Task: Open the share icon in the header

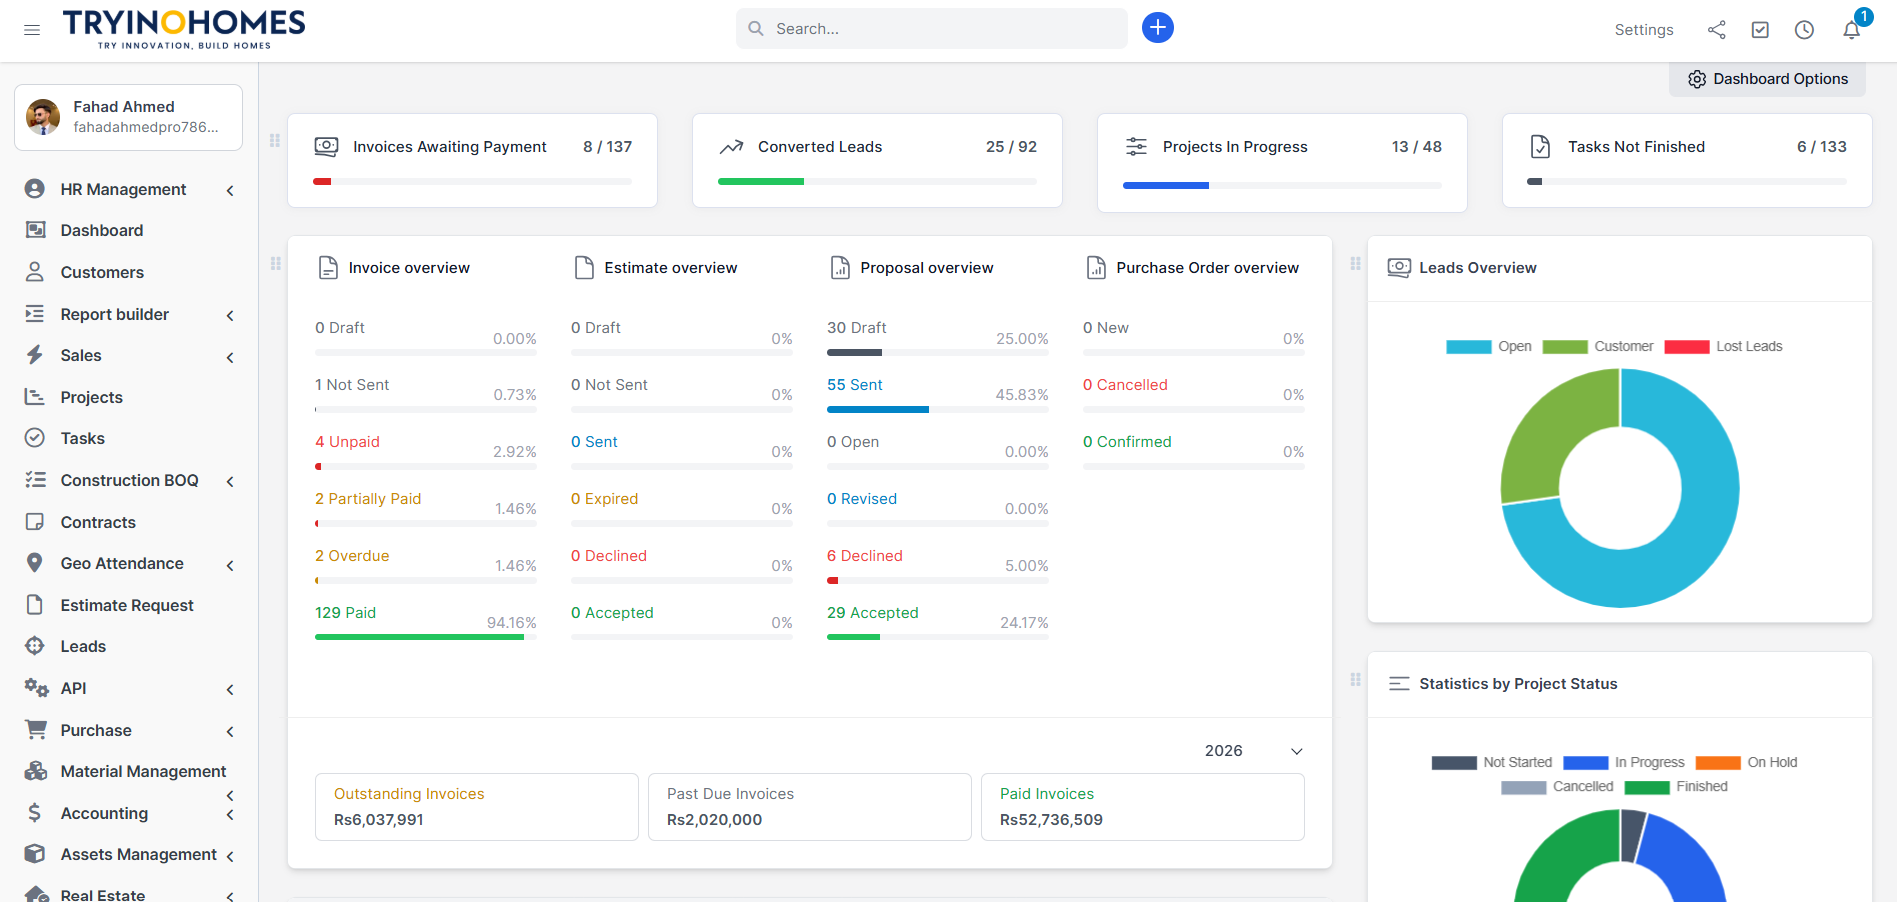Action: pos(1717,30)
